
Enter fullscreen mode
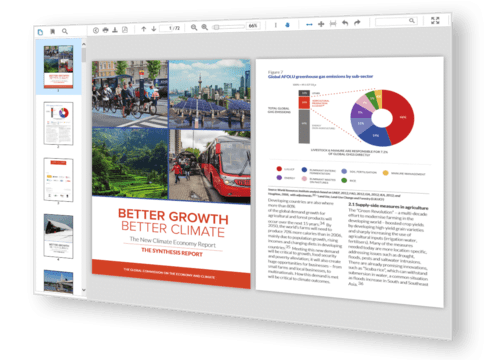(435, 20)
